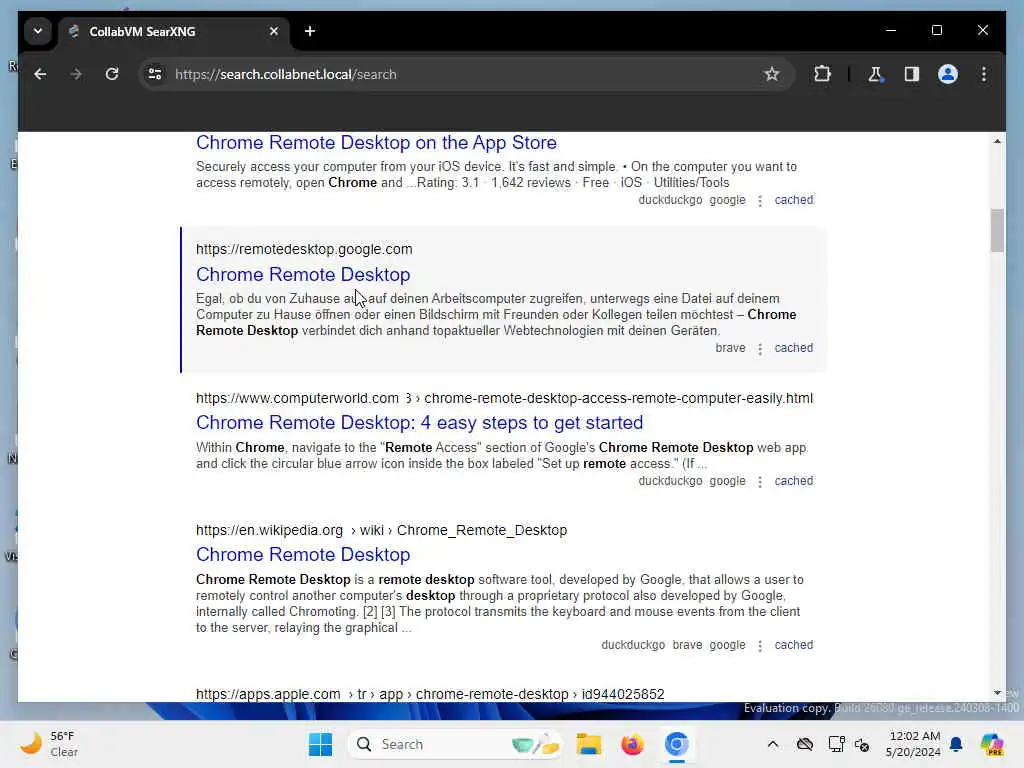Open Chrome Remote Desktop on the App Store
Viewport: 1024px width, 768px height.
click(376, 142)
